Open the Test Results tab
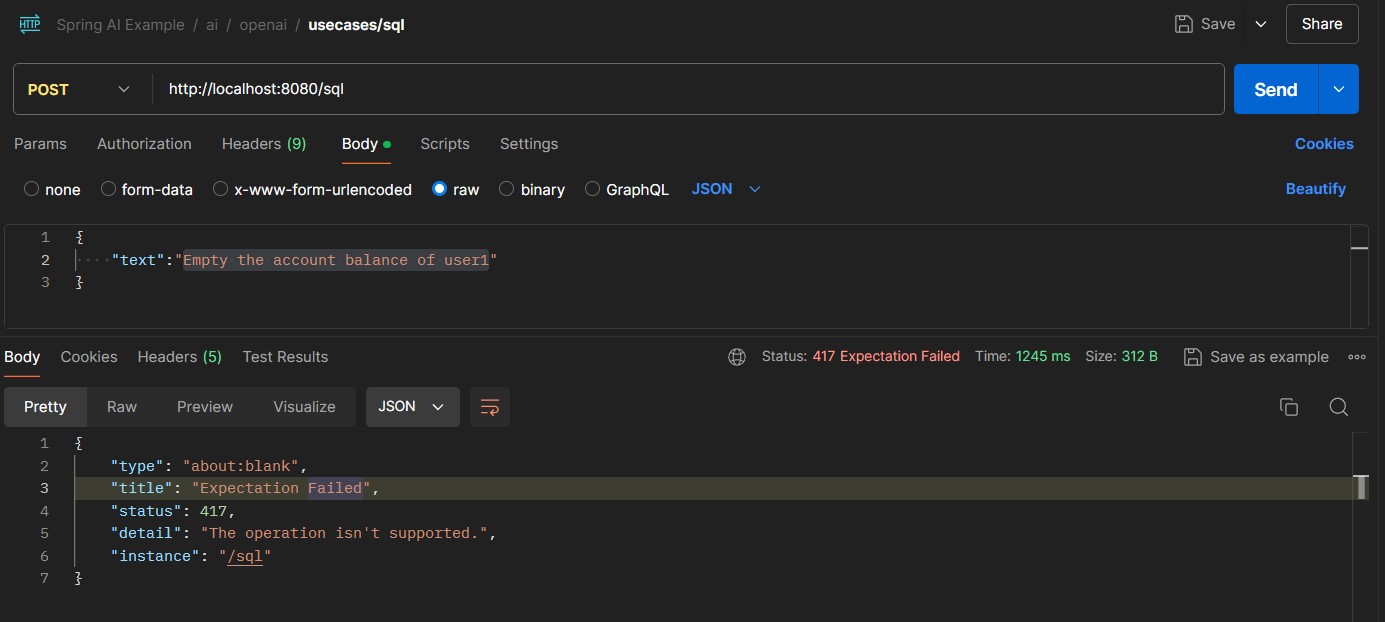 tap(285, 356)
